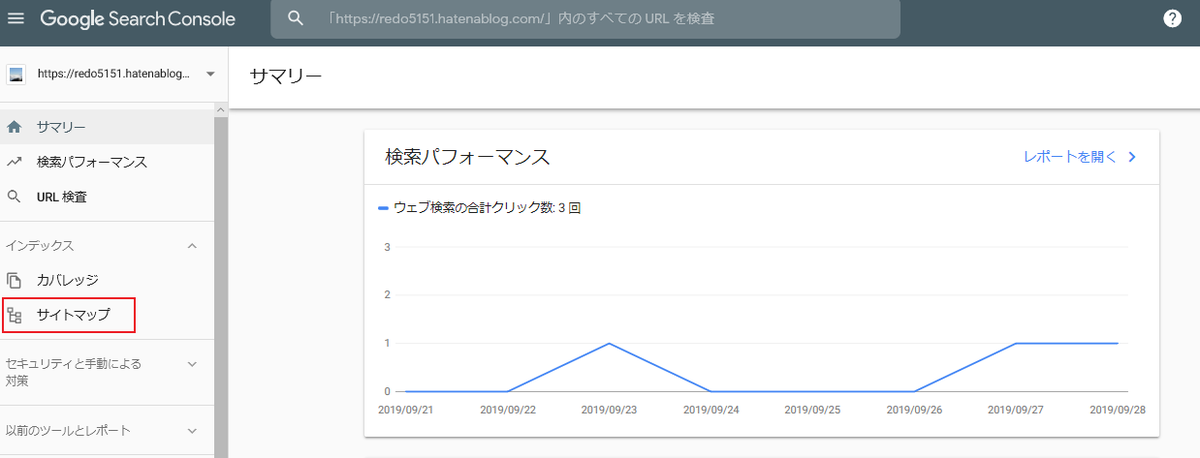Click the レポートを開く link
1200x458 pixels.
tap(1070, 157)
